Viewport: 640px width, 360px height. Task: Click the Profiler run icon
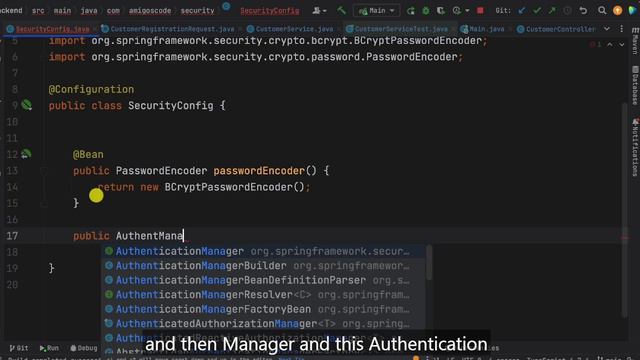(x=456, y=11)
